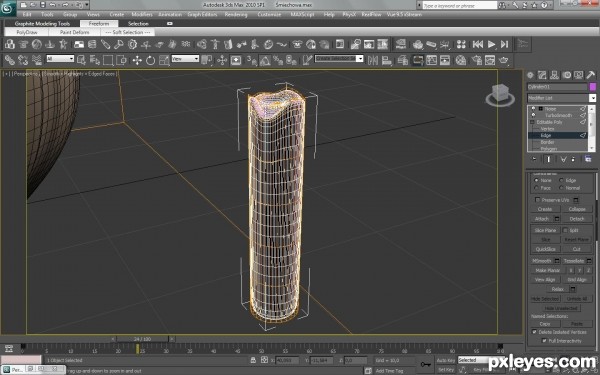This screenshot has width=600, height=375.
Task: Select the Move tool in main toolbar
Action: (x=137, y=60)
